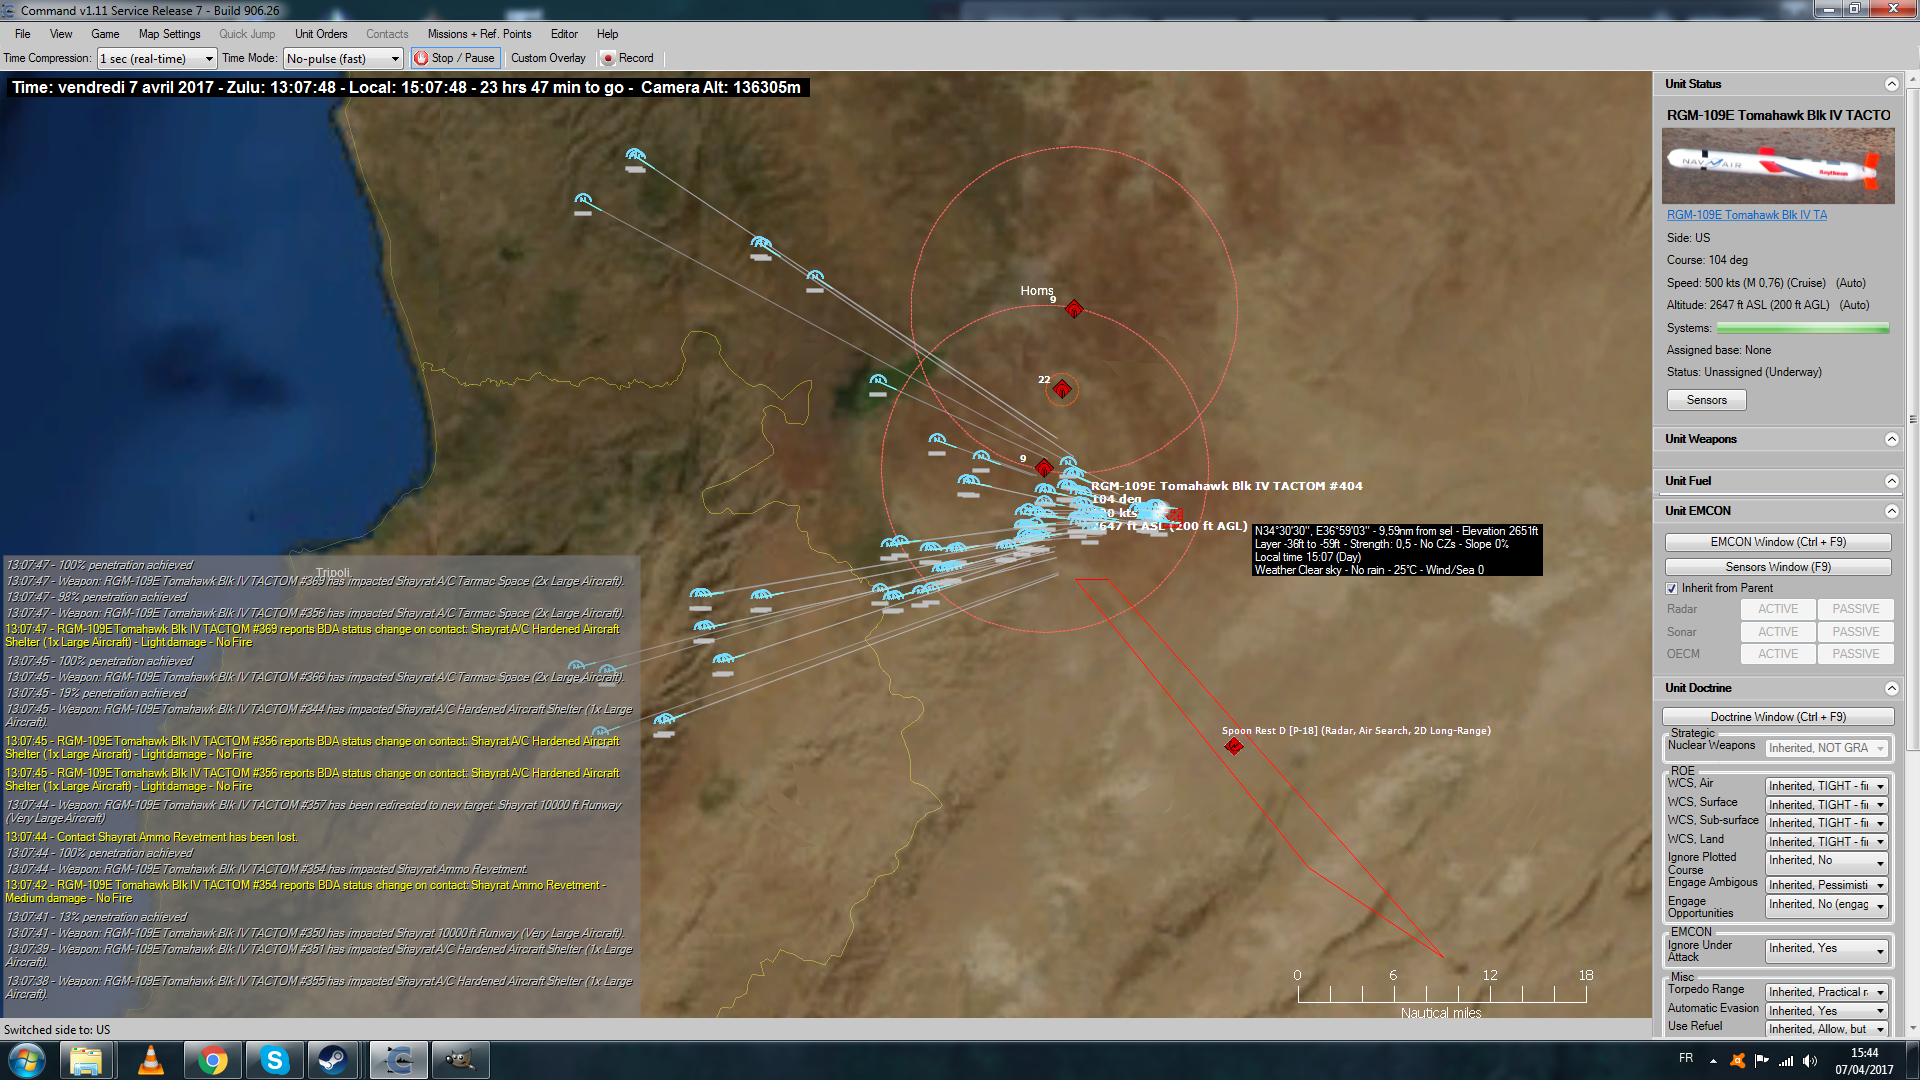Click the Sensors button in Unit Status

point(1706,400)
